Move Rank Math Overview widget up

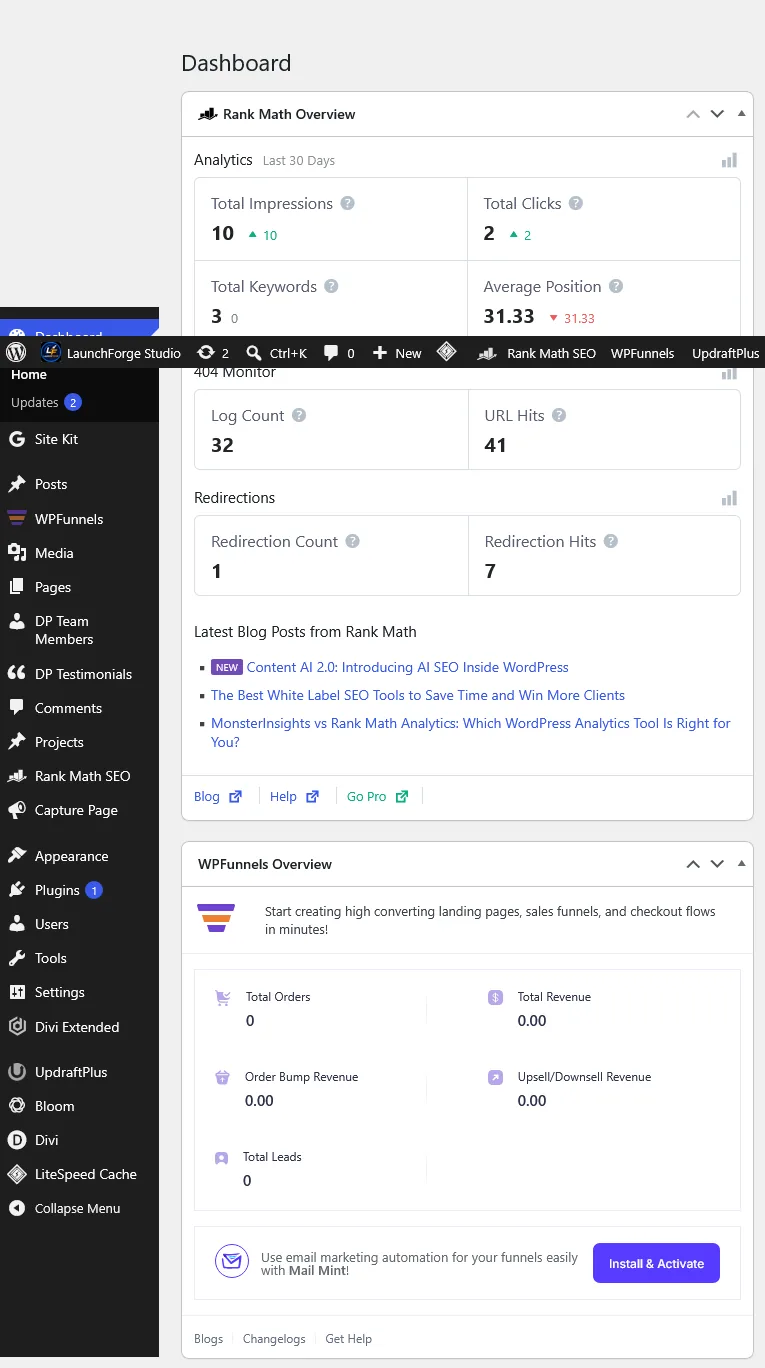[693, 114]
